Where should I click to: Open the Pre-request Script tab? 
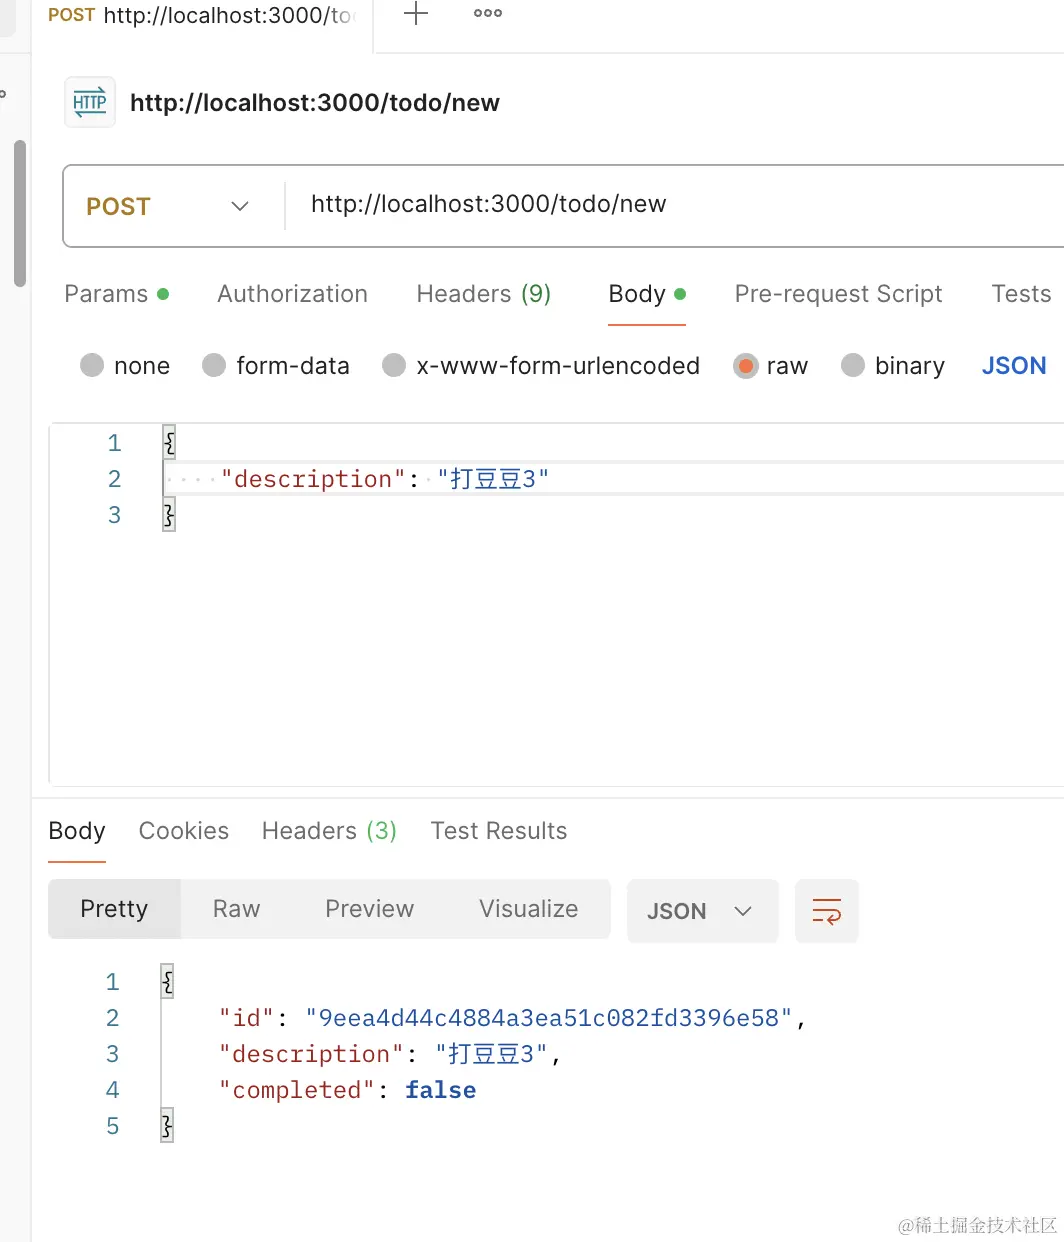pos(838,294)
